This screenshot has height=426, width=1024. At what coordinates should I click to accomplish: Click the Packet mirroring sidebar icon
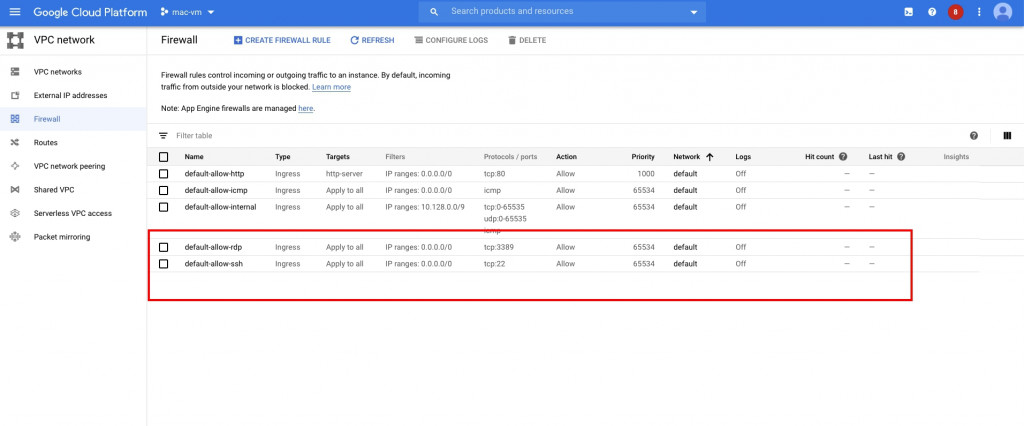pyautogui.click(x=15, y=237)
